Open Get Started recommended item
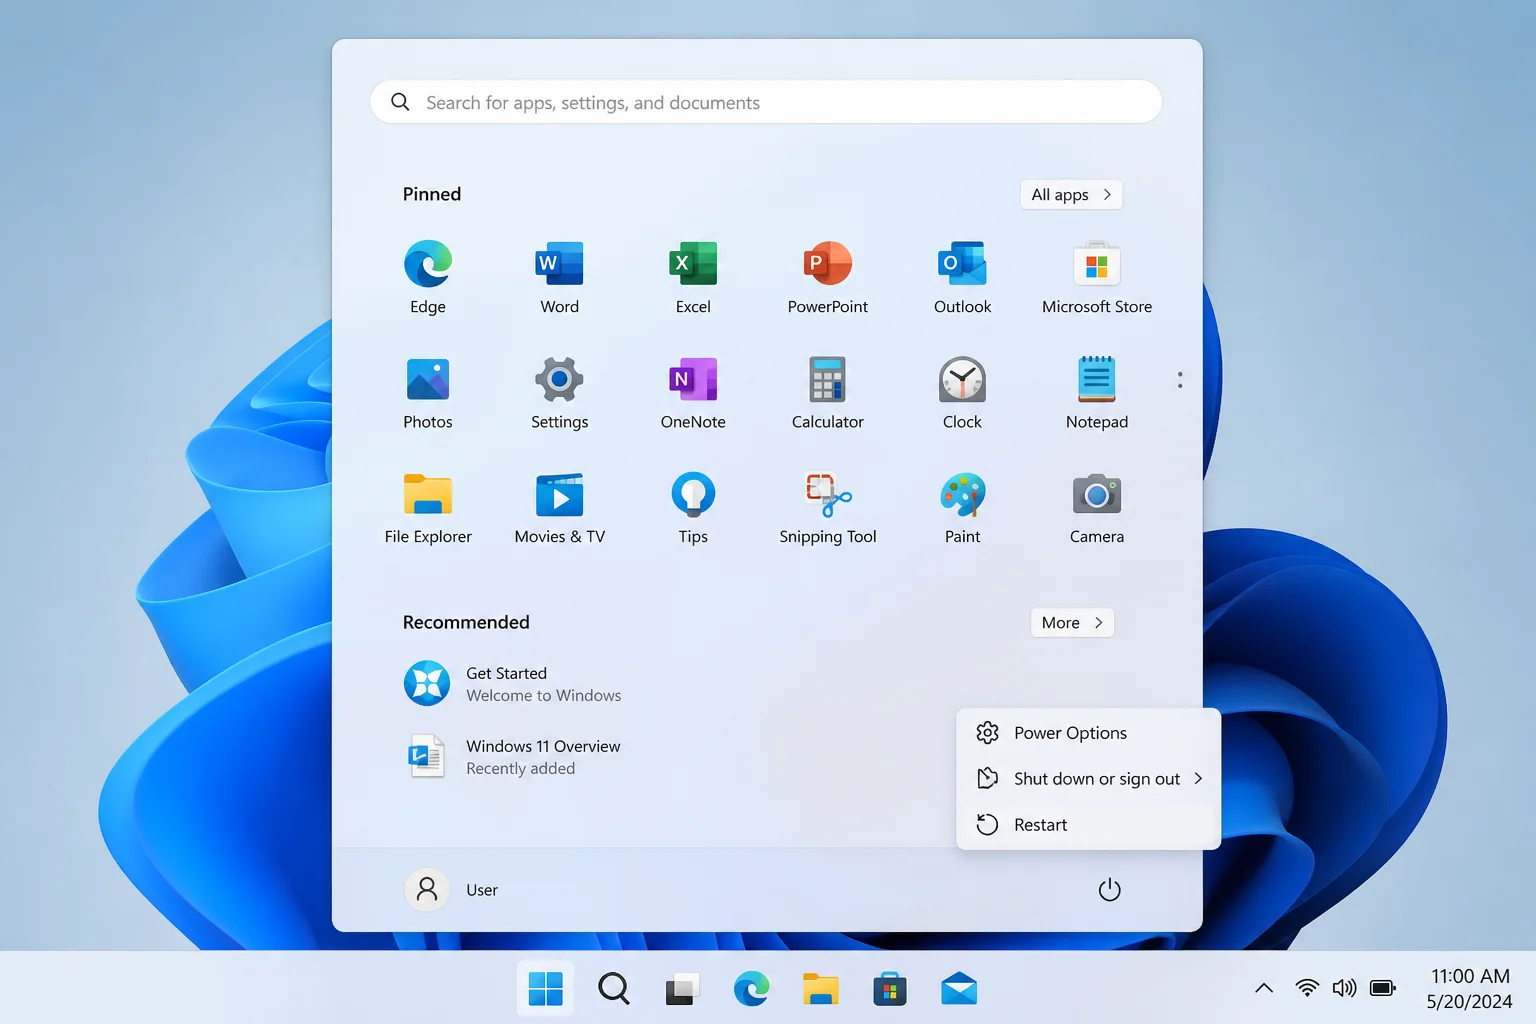The height and width of the screenshot is (1024, 1536). pos(513,684)
